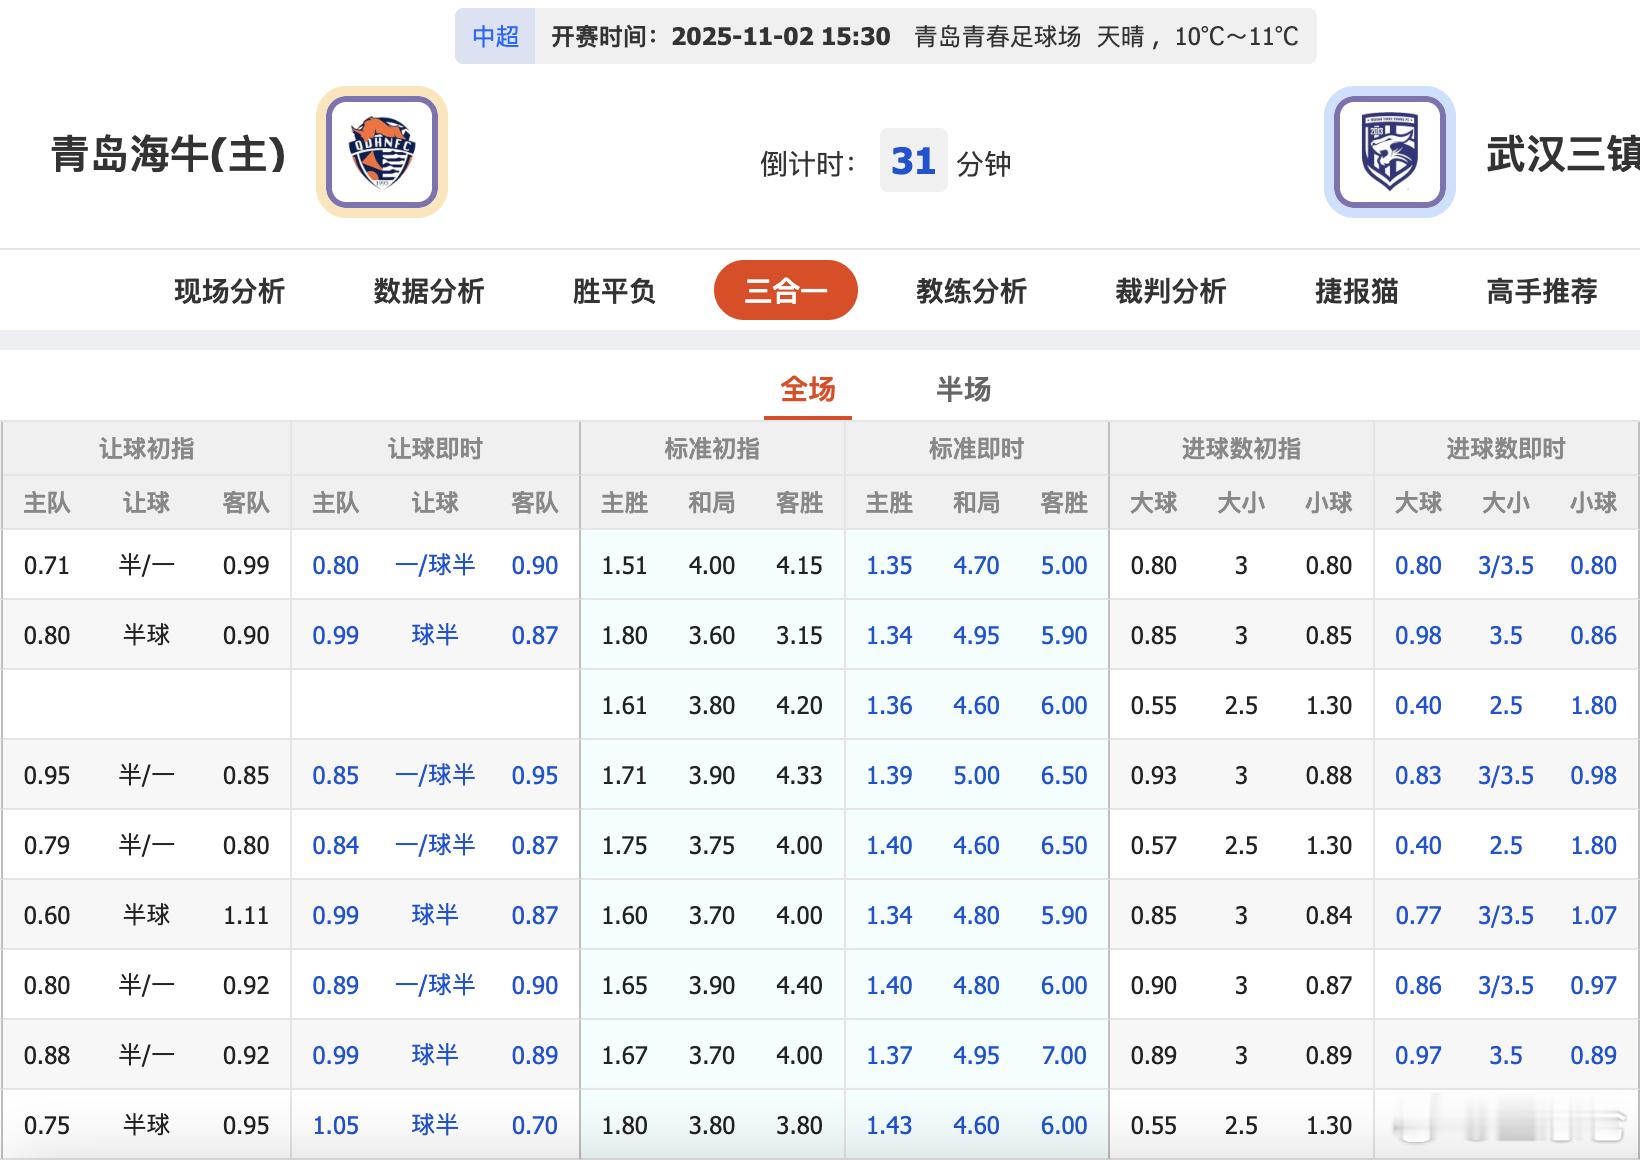Open the 现场分析 section
This screenshot has width=1640, height=1160.
[x=228, y=291]
